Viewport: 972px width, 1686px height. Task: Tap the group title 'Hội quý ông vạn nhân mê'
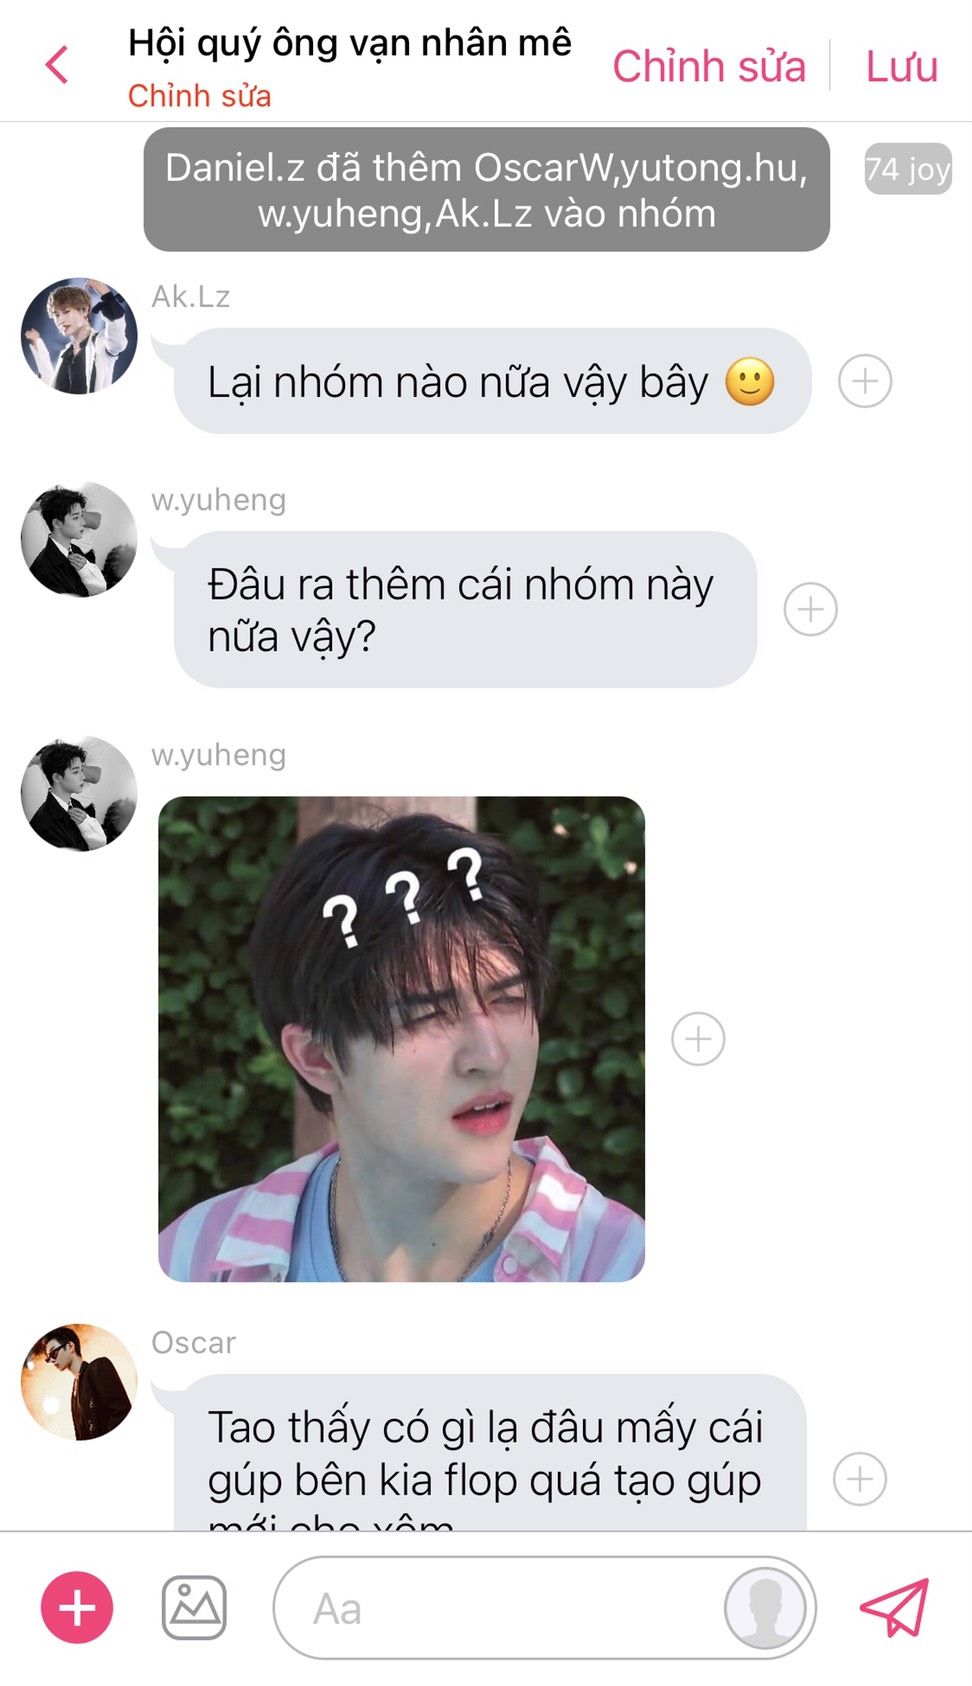pos(350,43)
